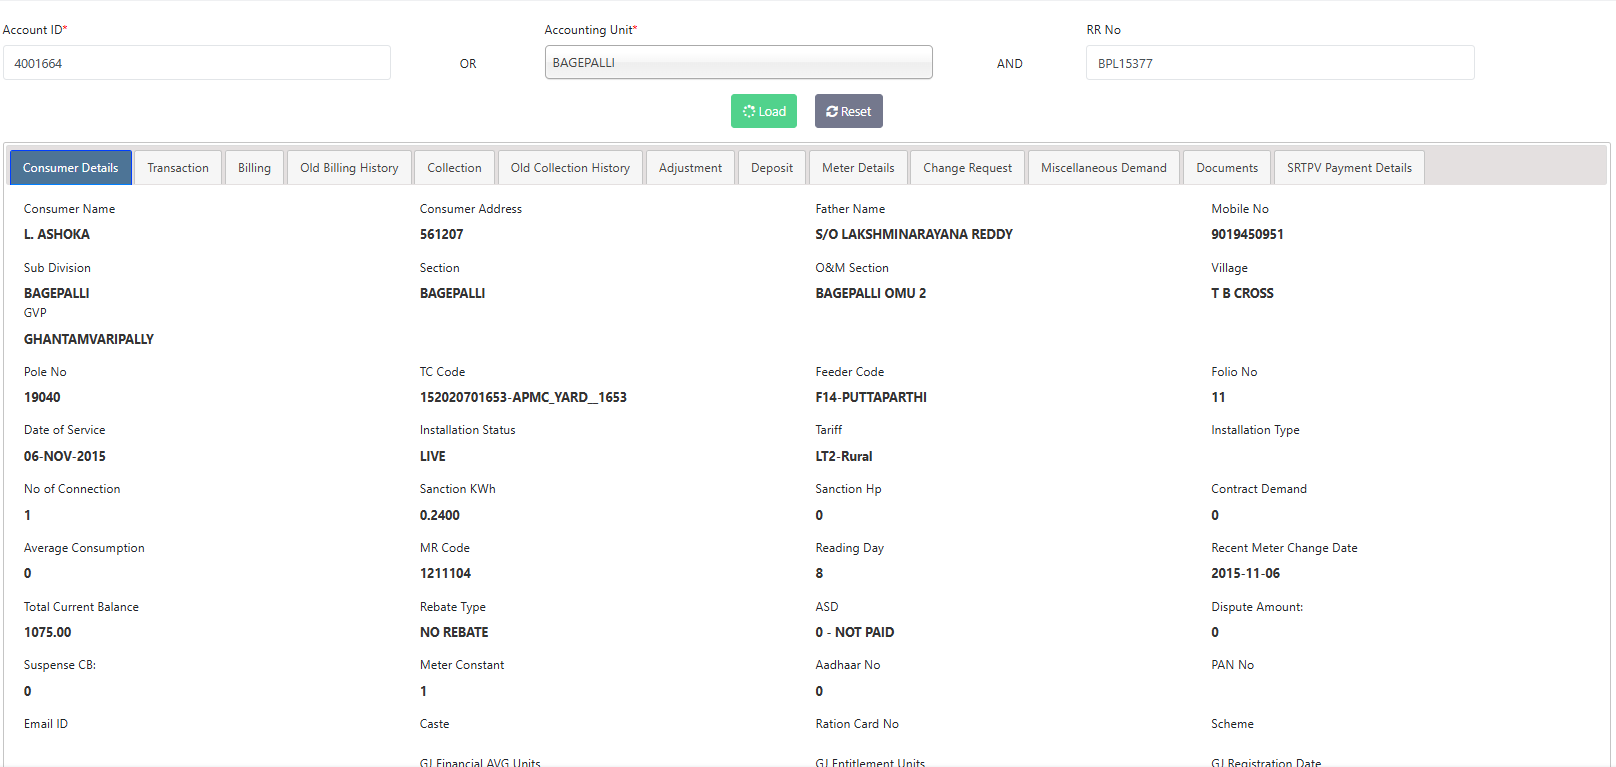
Task: Click consumer name L. ASHOKA
Action: [57, 234]
